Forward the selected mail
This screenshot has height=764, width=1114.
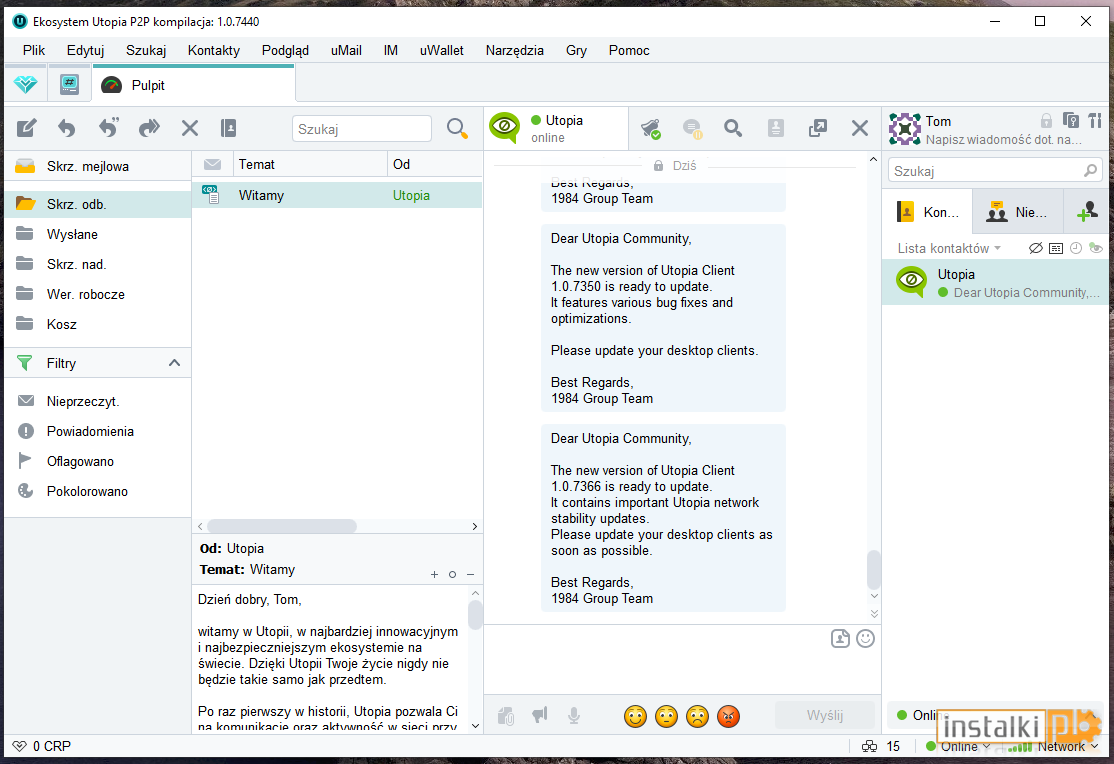click(149, 128)
